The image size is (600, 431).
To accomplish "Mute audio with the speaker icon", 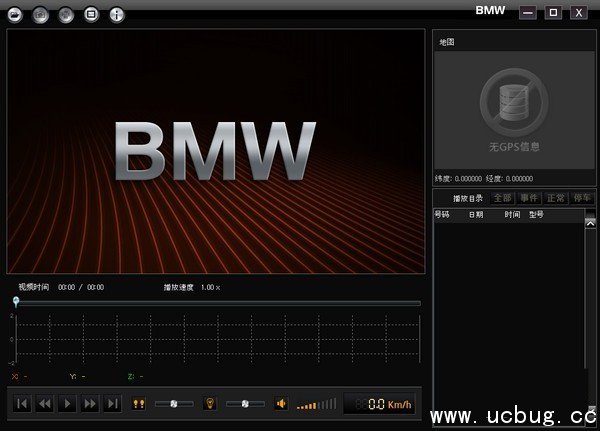I will (x=281, y=403).
